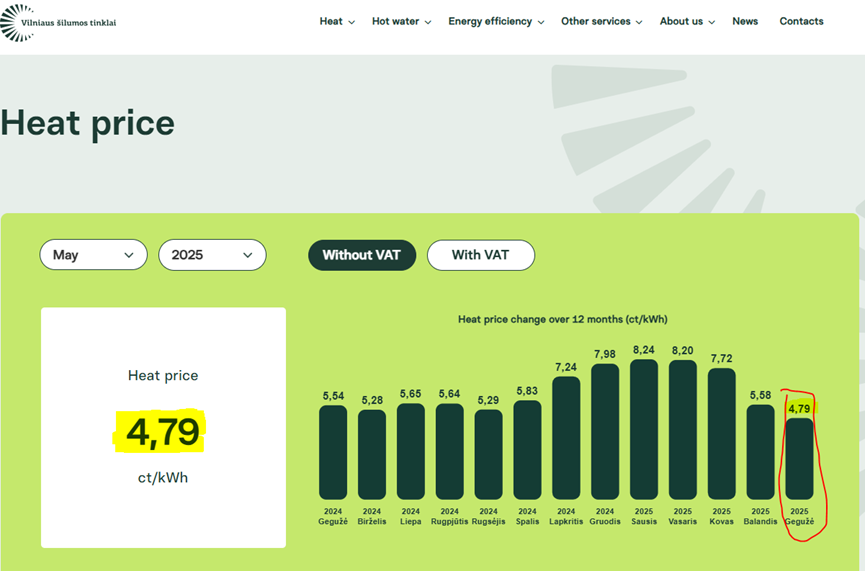865x571 pixels.
Task: Click the large 4,79 heat price value
Action: tap(163, 432)
